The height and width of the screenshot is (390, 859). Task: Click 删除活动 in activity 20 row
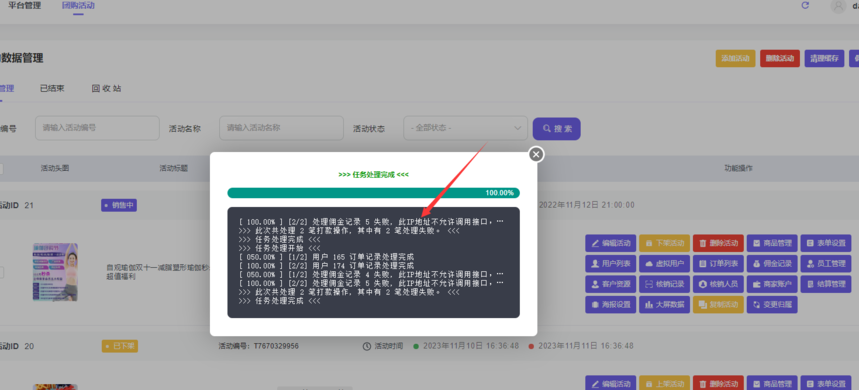click(718, 383)
